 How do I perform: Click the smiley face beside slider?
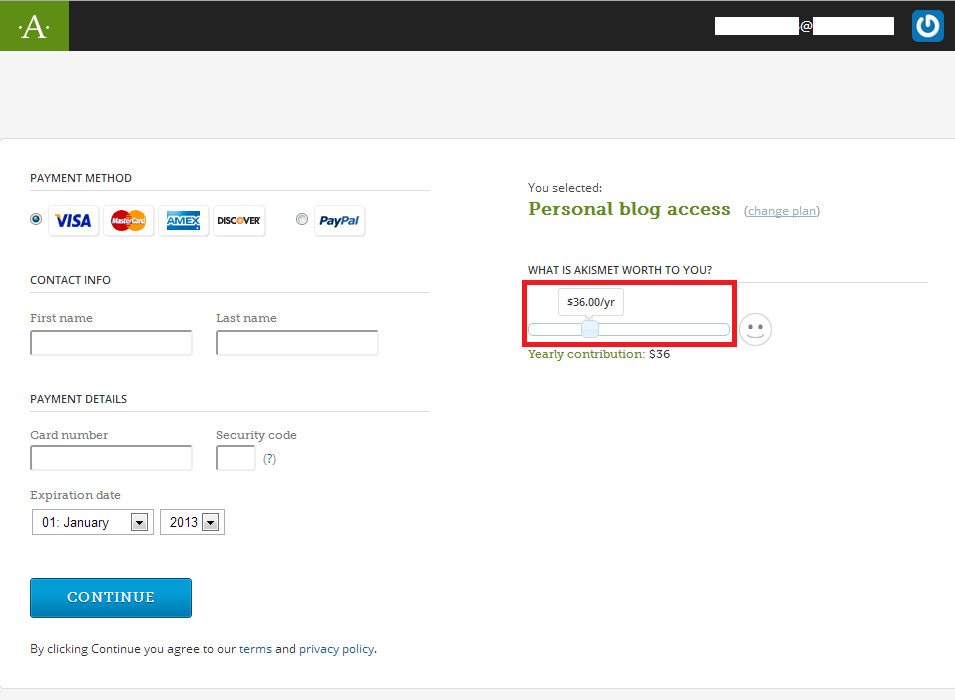tap(756, 329)
